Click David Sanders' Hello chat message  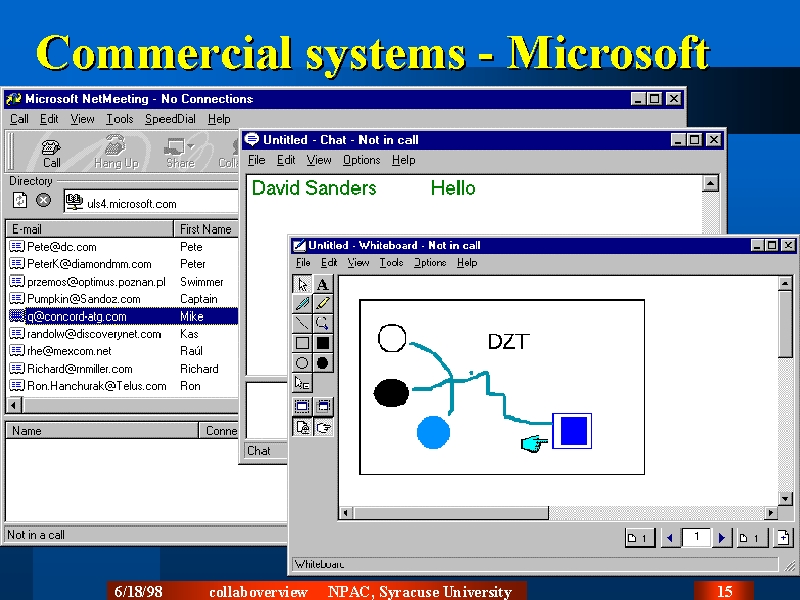coord(453,188)
